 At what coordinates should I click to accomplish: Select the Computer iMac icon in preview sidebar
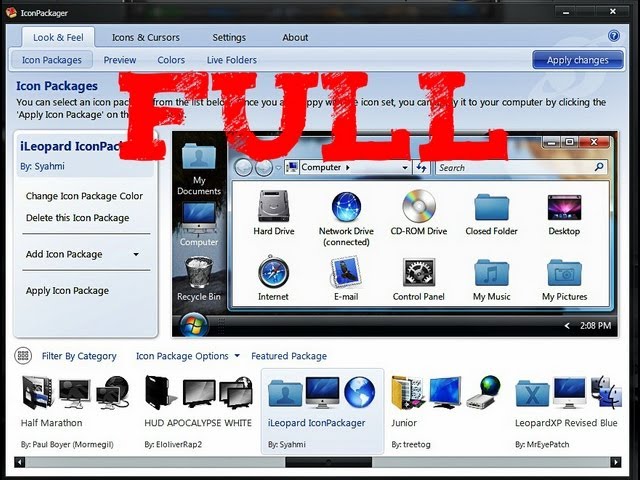[199, 217]
